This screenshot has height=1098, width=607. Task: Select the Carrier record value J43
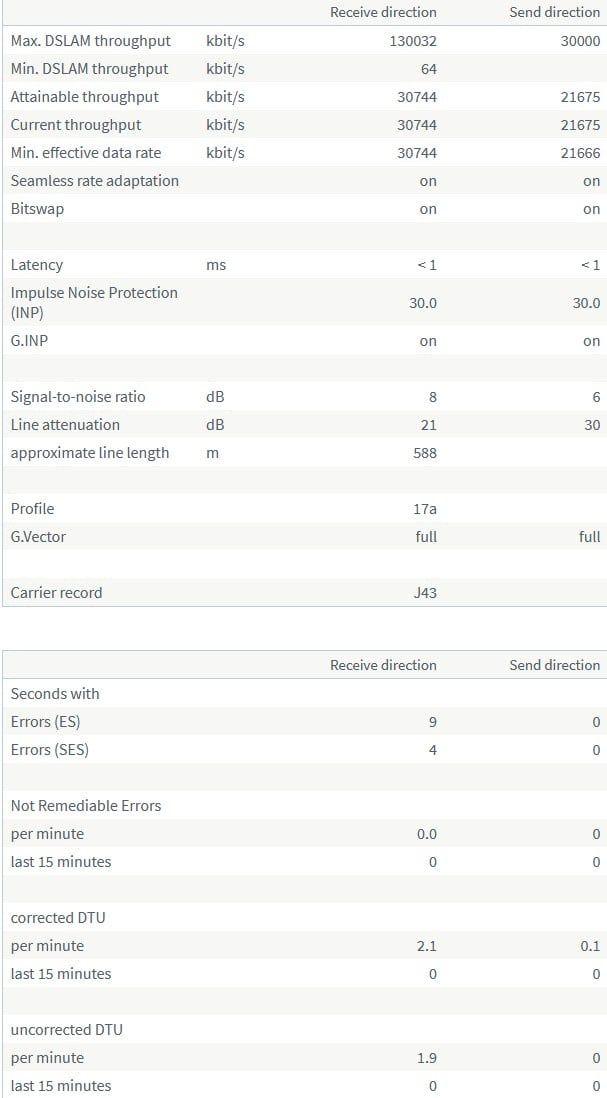pos(425,594)
